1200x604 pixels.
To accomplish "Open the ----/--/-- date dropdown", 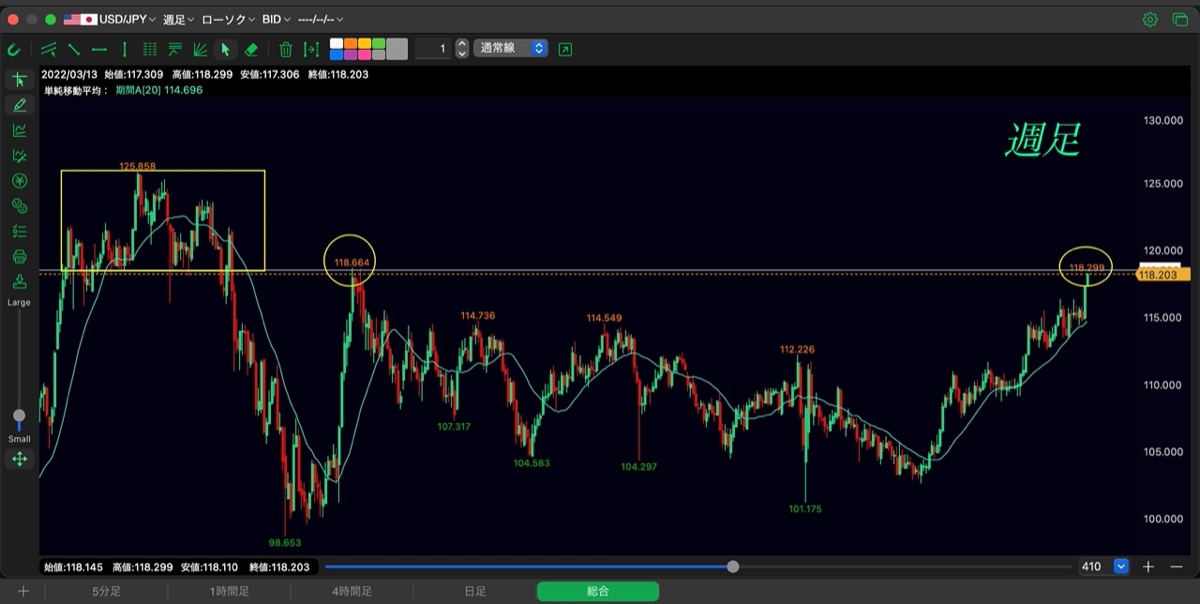I will click(x=321, y=19).
